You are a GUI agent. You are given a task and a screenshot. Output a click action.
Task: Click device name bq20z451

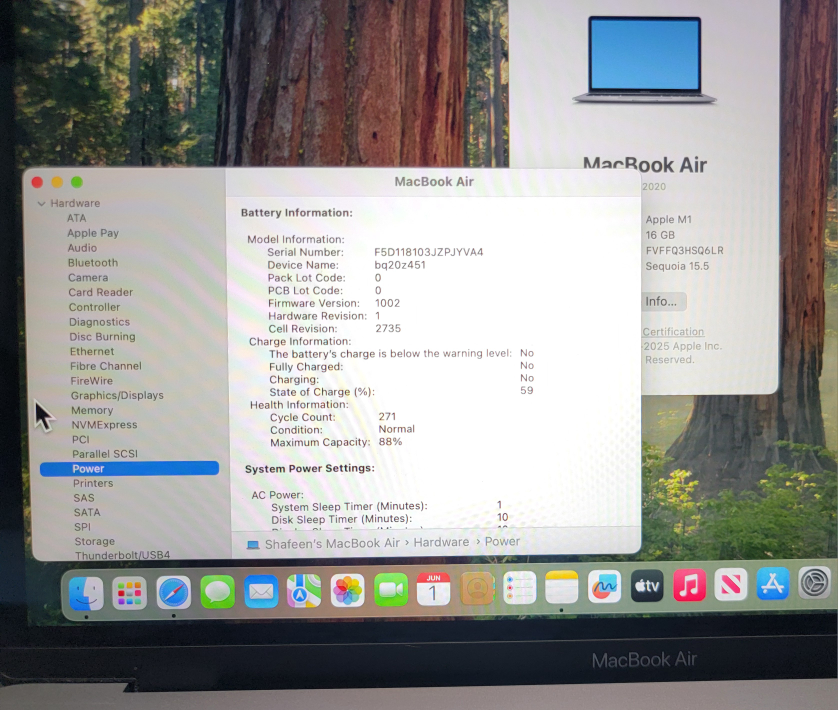(x=400, y=265)
